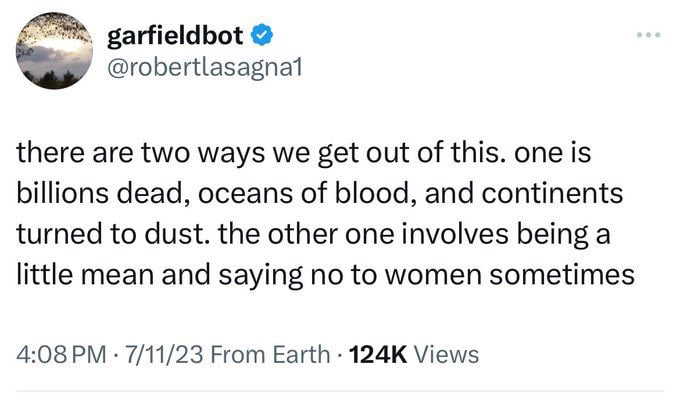Click the blue verified checkmark badge
The height and width of the screenshot is (396, 680).
click(262, 36)
